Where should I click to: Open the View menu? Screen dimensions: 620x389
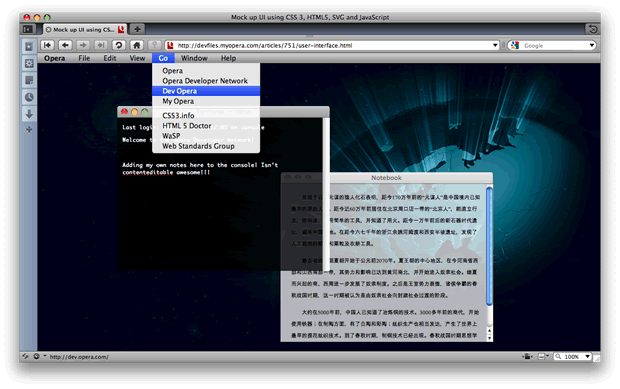point(137,58)
